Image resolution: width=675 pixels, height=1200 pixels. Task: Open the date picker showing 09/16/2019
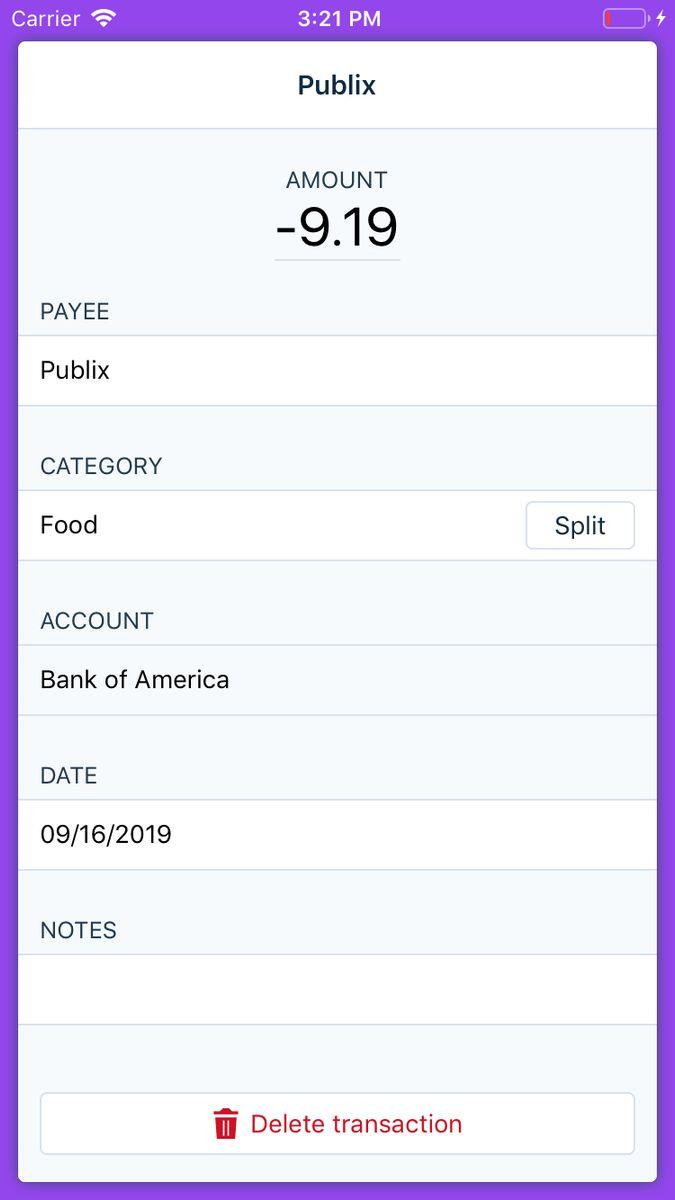(x=337, y=834)
